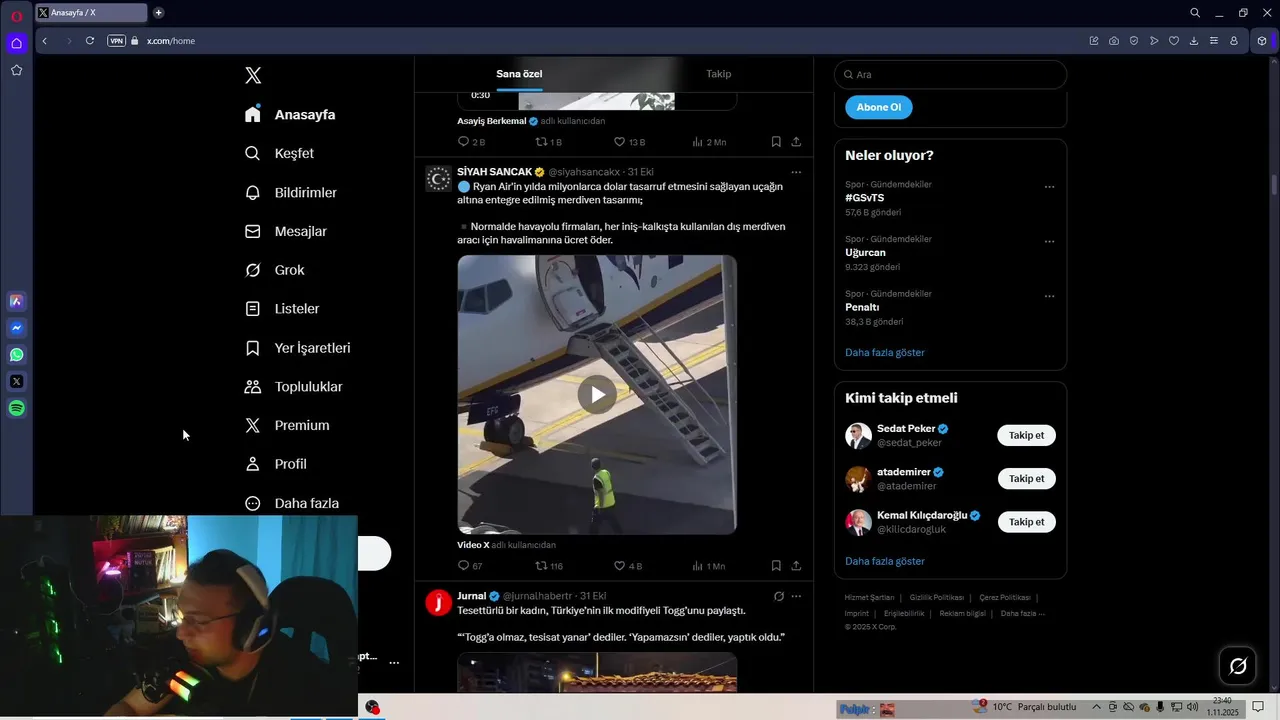Show more follow suggestions link
Screen dimensions: 1280x720
click(x=885, y=561)
